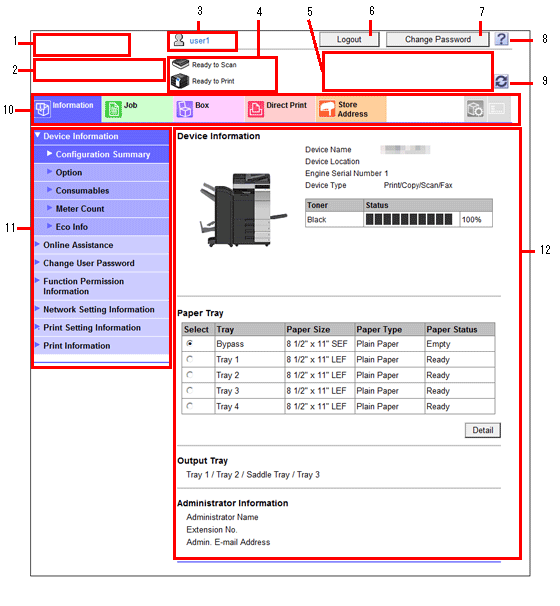Image resolution: width=560 pixels, height=606 pixels.
Task: Click the blurred Device Name value
Action: (x=405, y=149)
